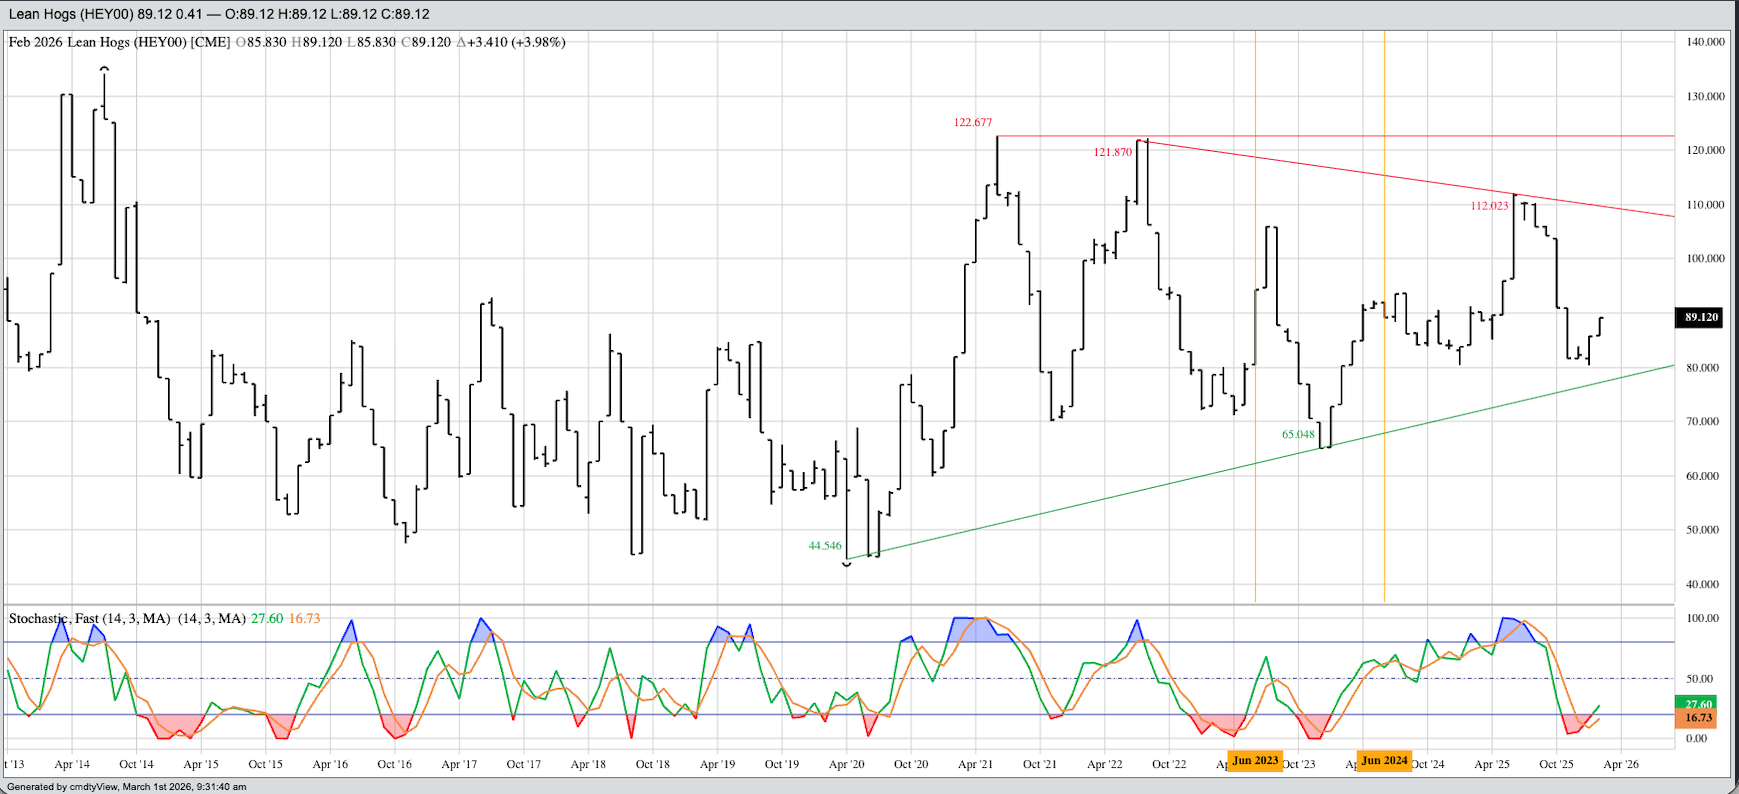1739x794 pixels.
Task: Select the 65.048 green low label
Action: 1298,435
